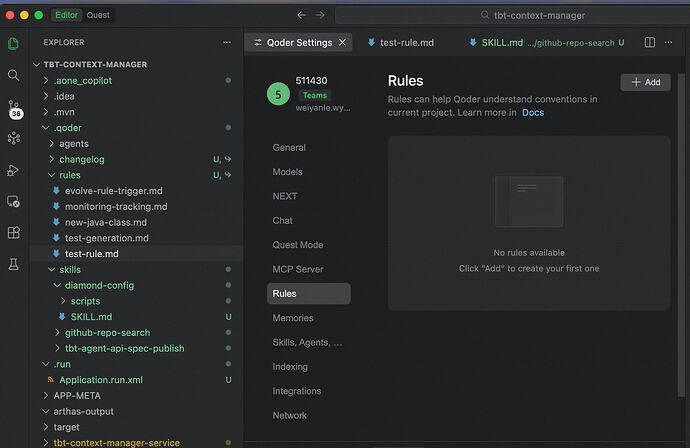Select test-rule.md in explorer tree

click(x=136, y=253)
